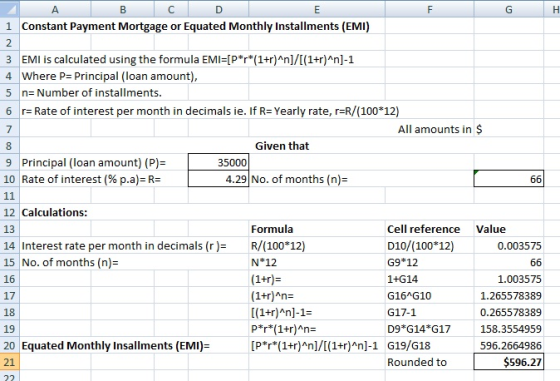Click the 'Value' heading cell
Viewport: 560px width, 381px height.
(x=491, y=229)
